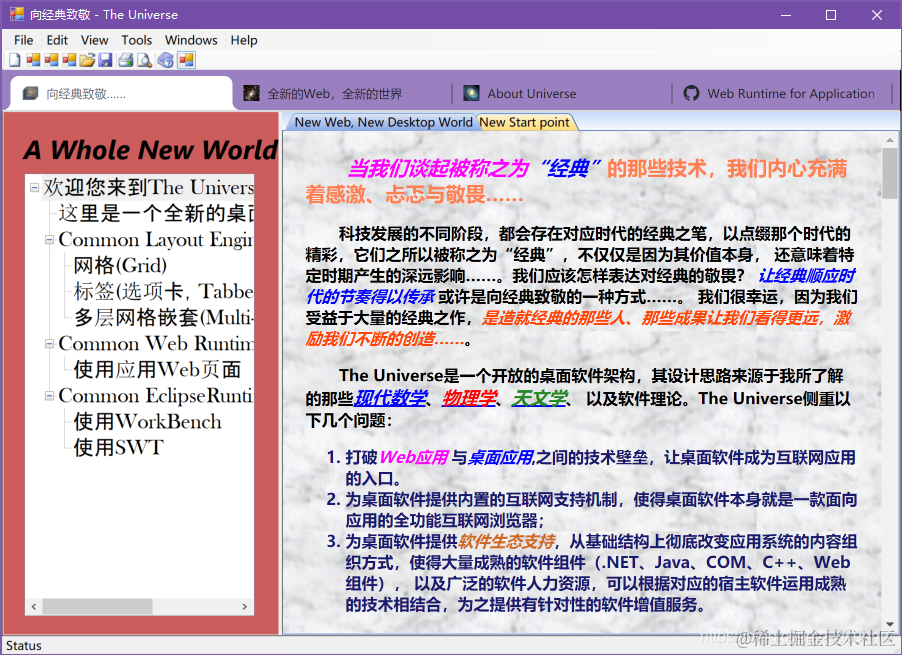The height and width of the screenshot is (655, 902).
Task: Select tree item 标签(选项卡, Tabbed)
Action: 163,292
